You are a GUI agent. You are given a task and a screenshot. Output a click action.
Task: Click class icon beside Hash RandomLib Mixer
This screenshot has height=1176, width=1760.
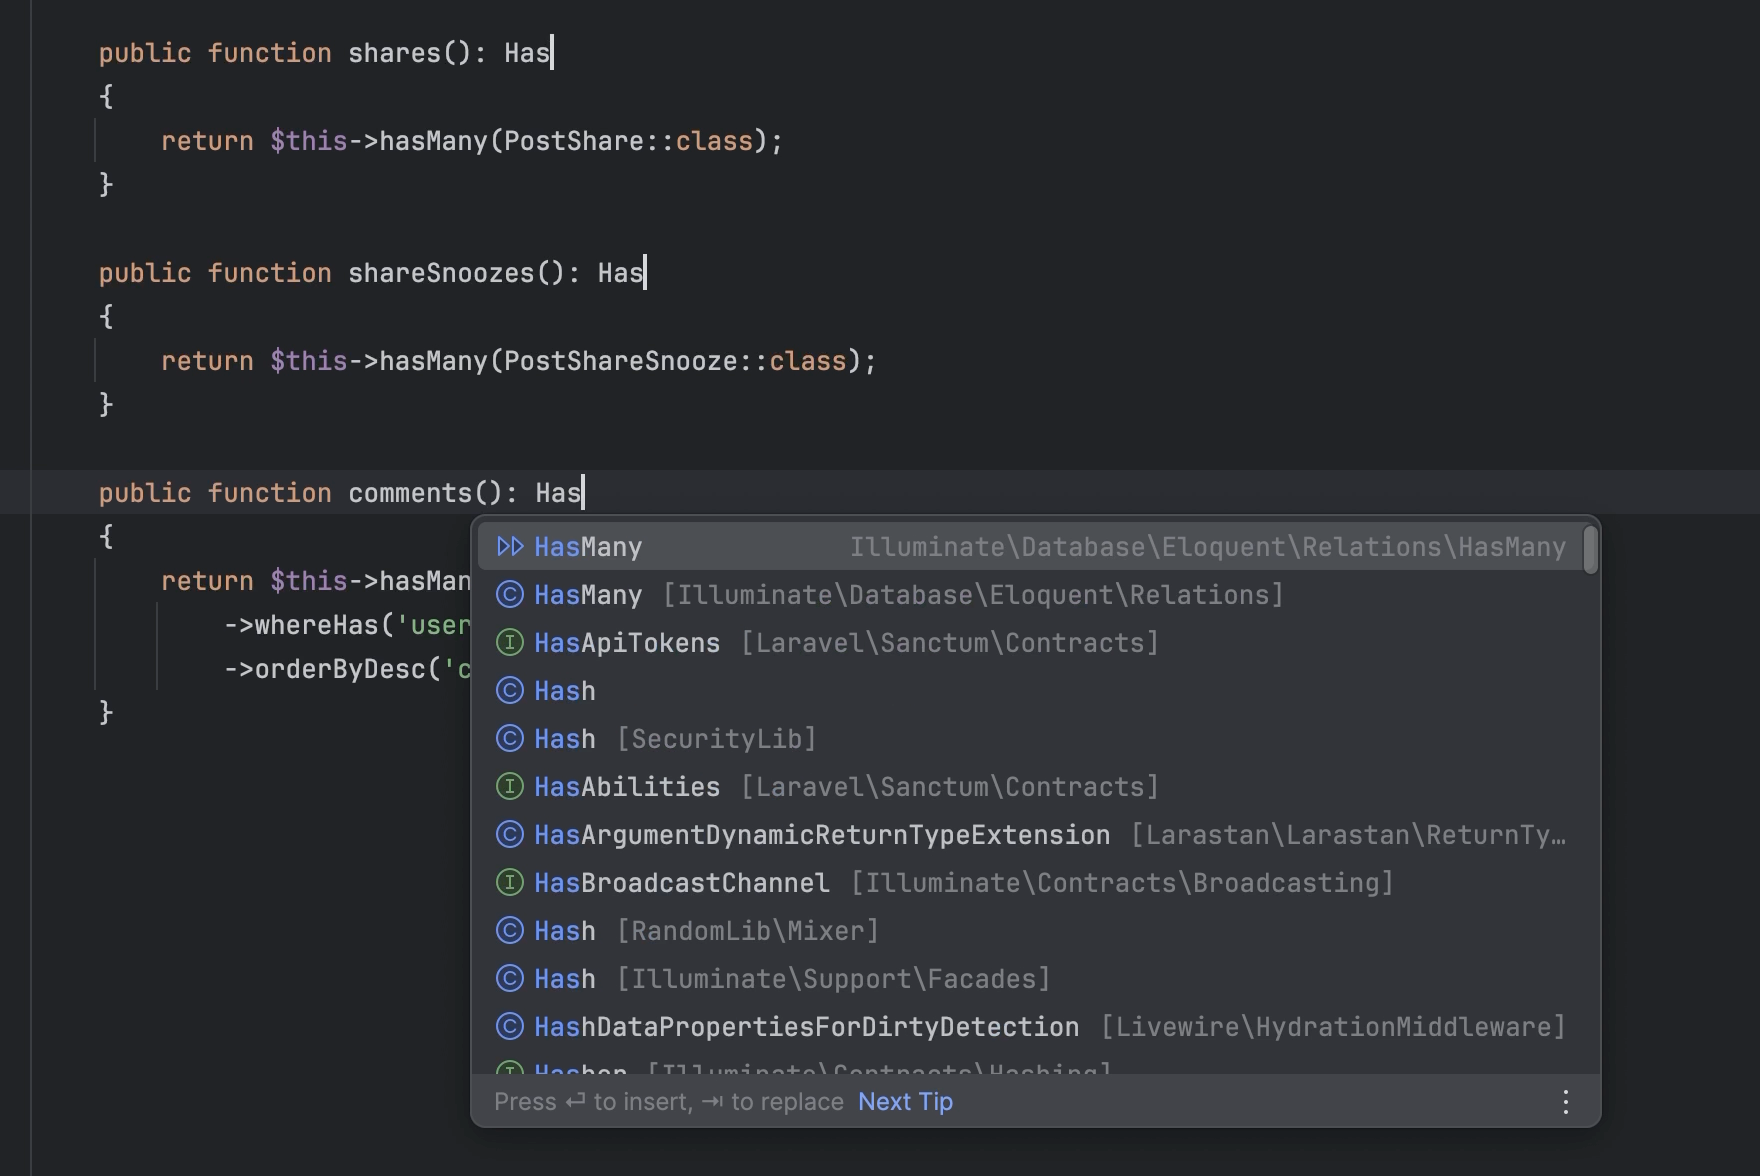(510, 930)
